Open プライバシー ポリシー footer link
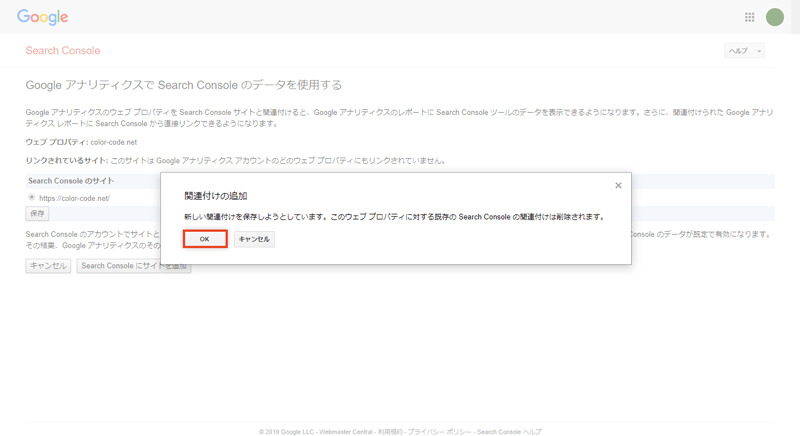Image resolution: width=800 pixels, height=436 pixels. pos(439,432)
